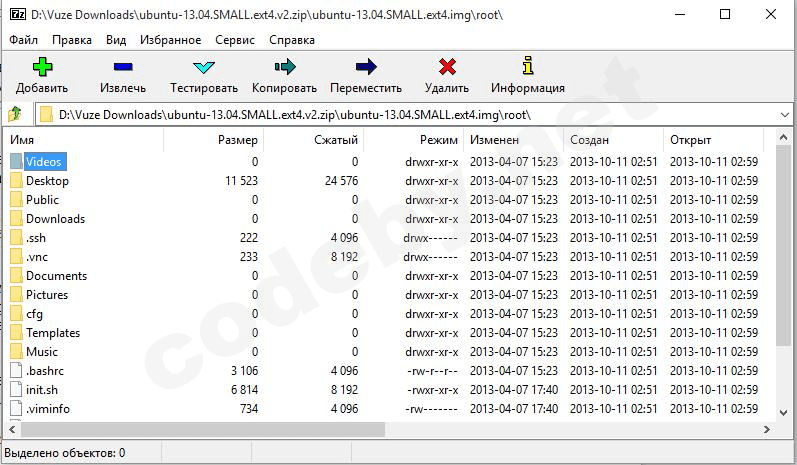This screenshot has height=465, width=797.
Task: Maximize the 7-Zip window
Action: 725,14
